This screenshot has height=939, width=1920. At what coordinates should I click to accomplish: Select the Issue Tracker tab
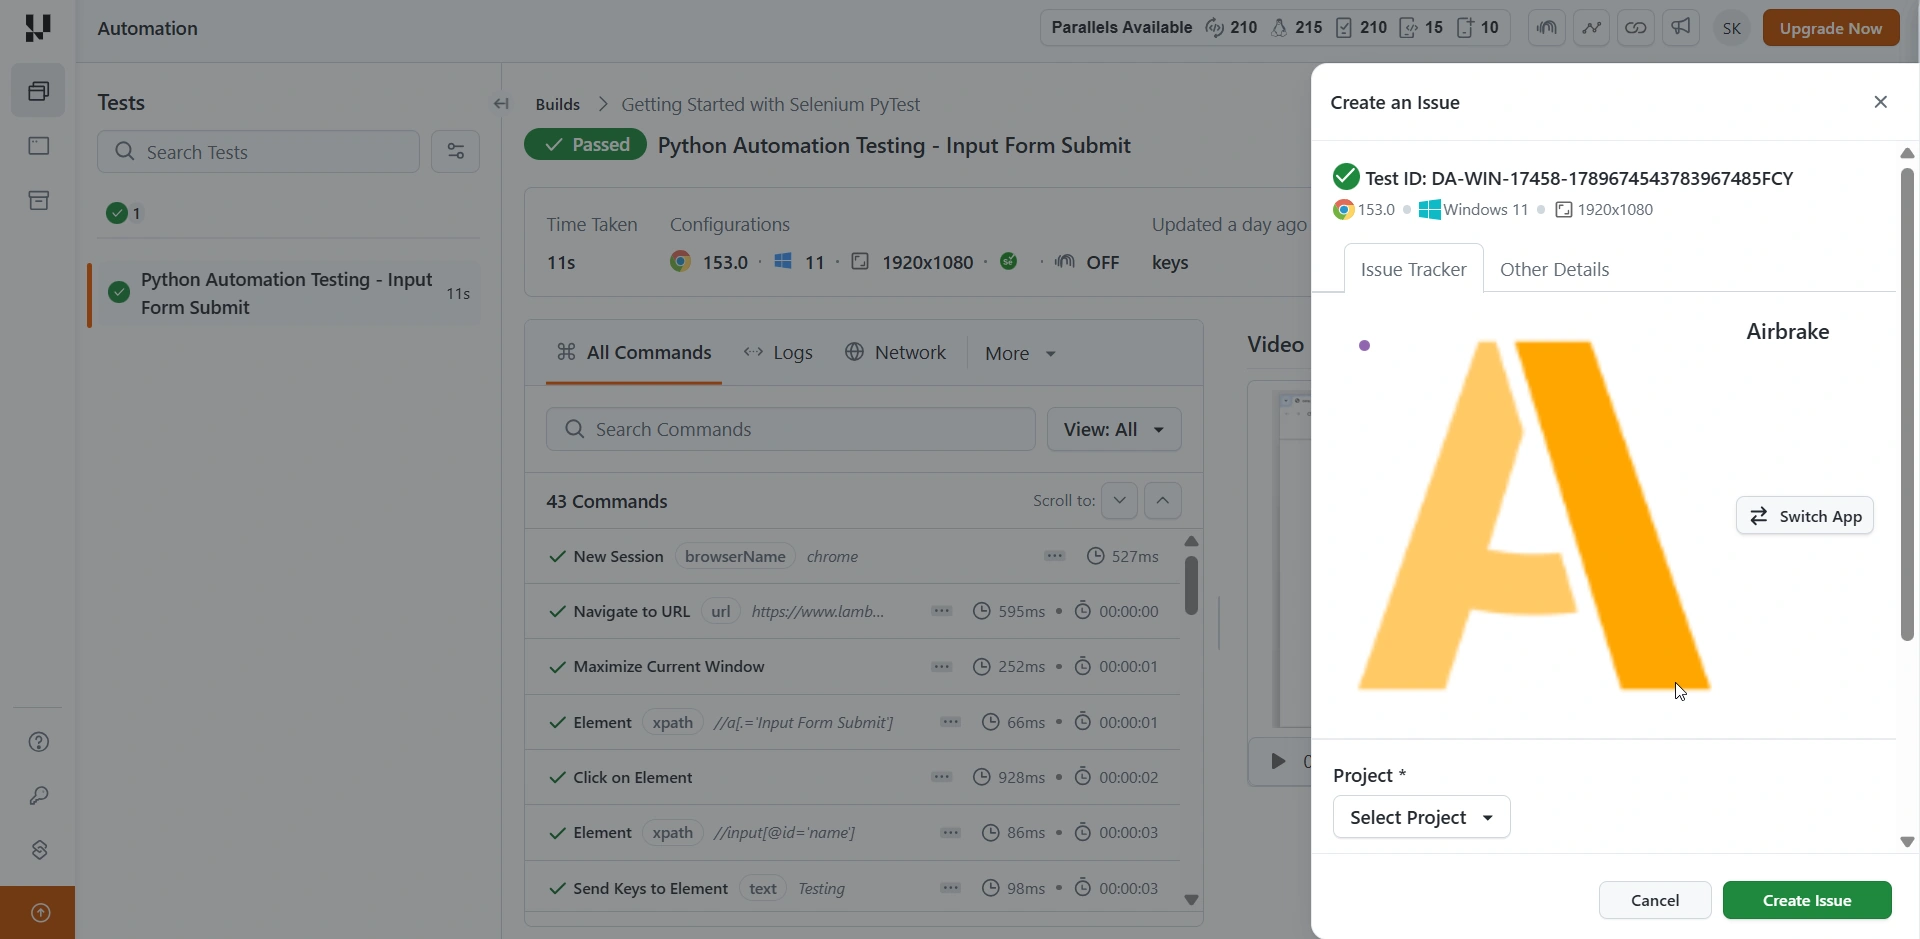(1413, 269)
